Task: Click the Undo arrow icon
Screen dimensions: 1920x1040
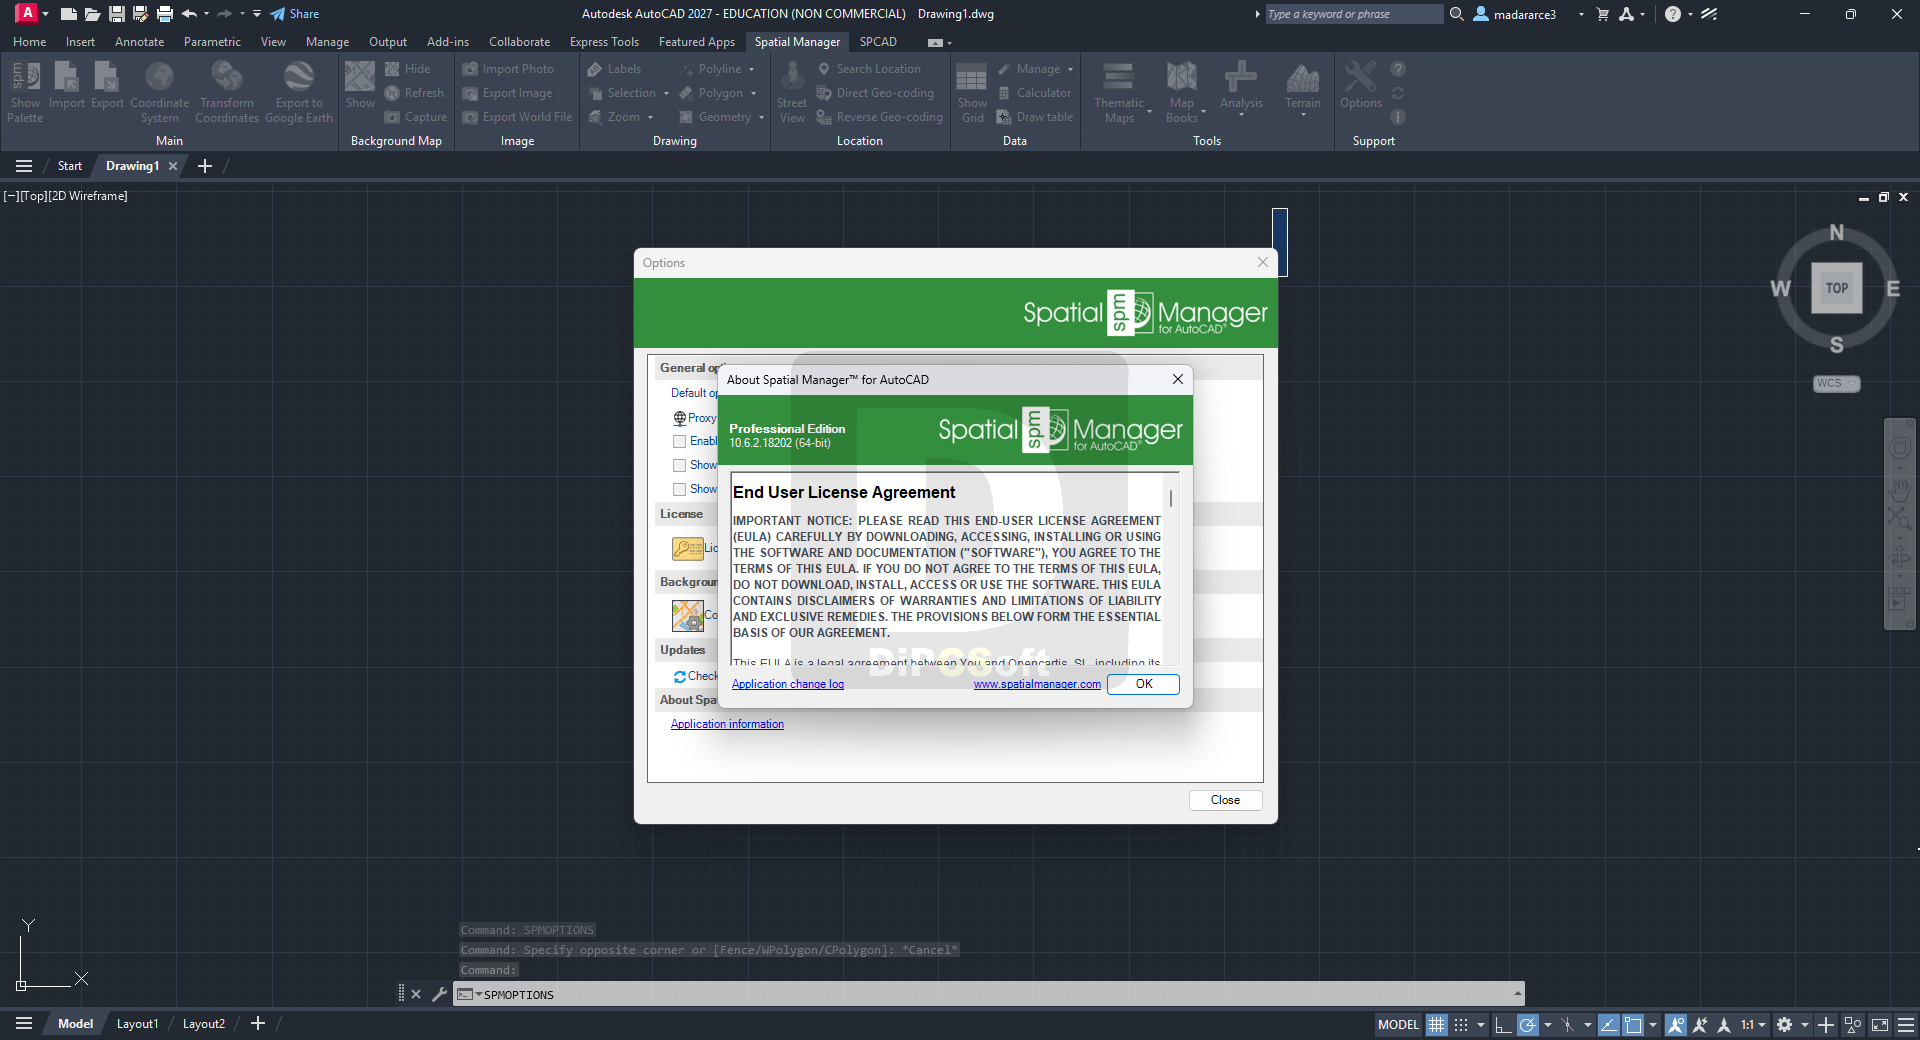Action: click(189, 14)
